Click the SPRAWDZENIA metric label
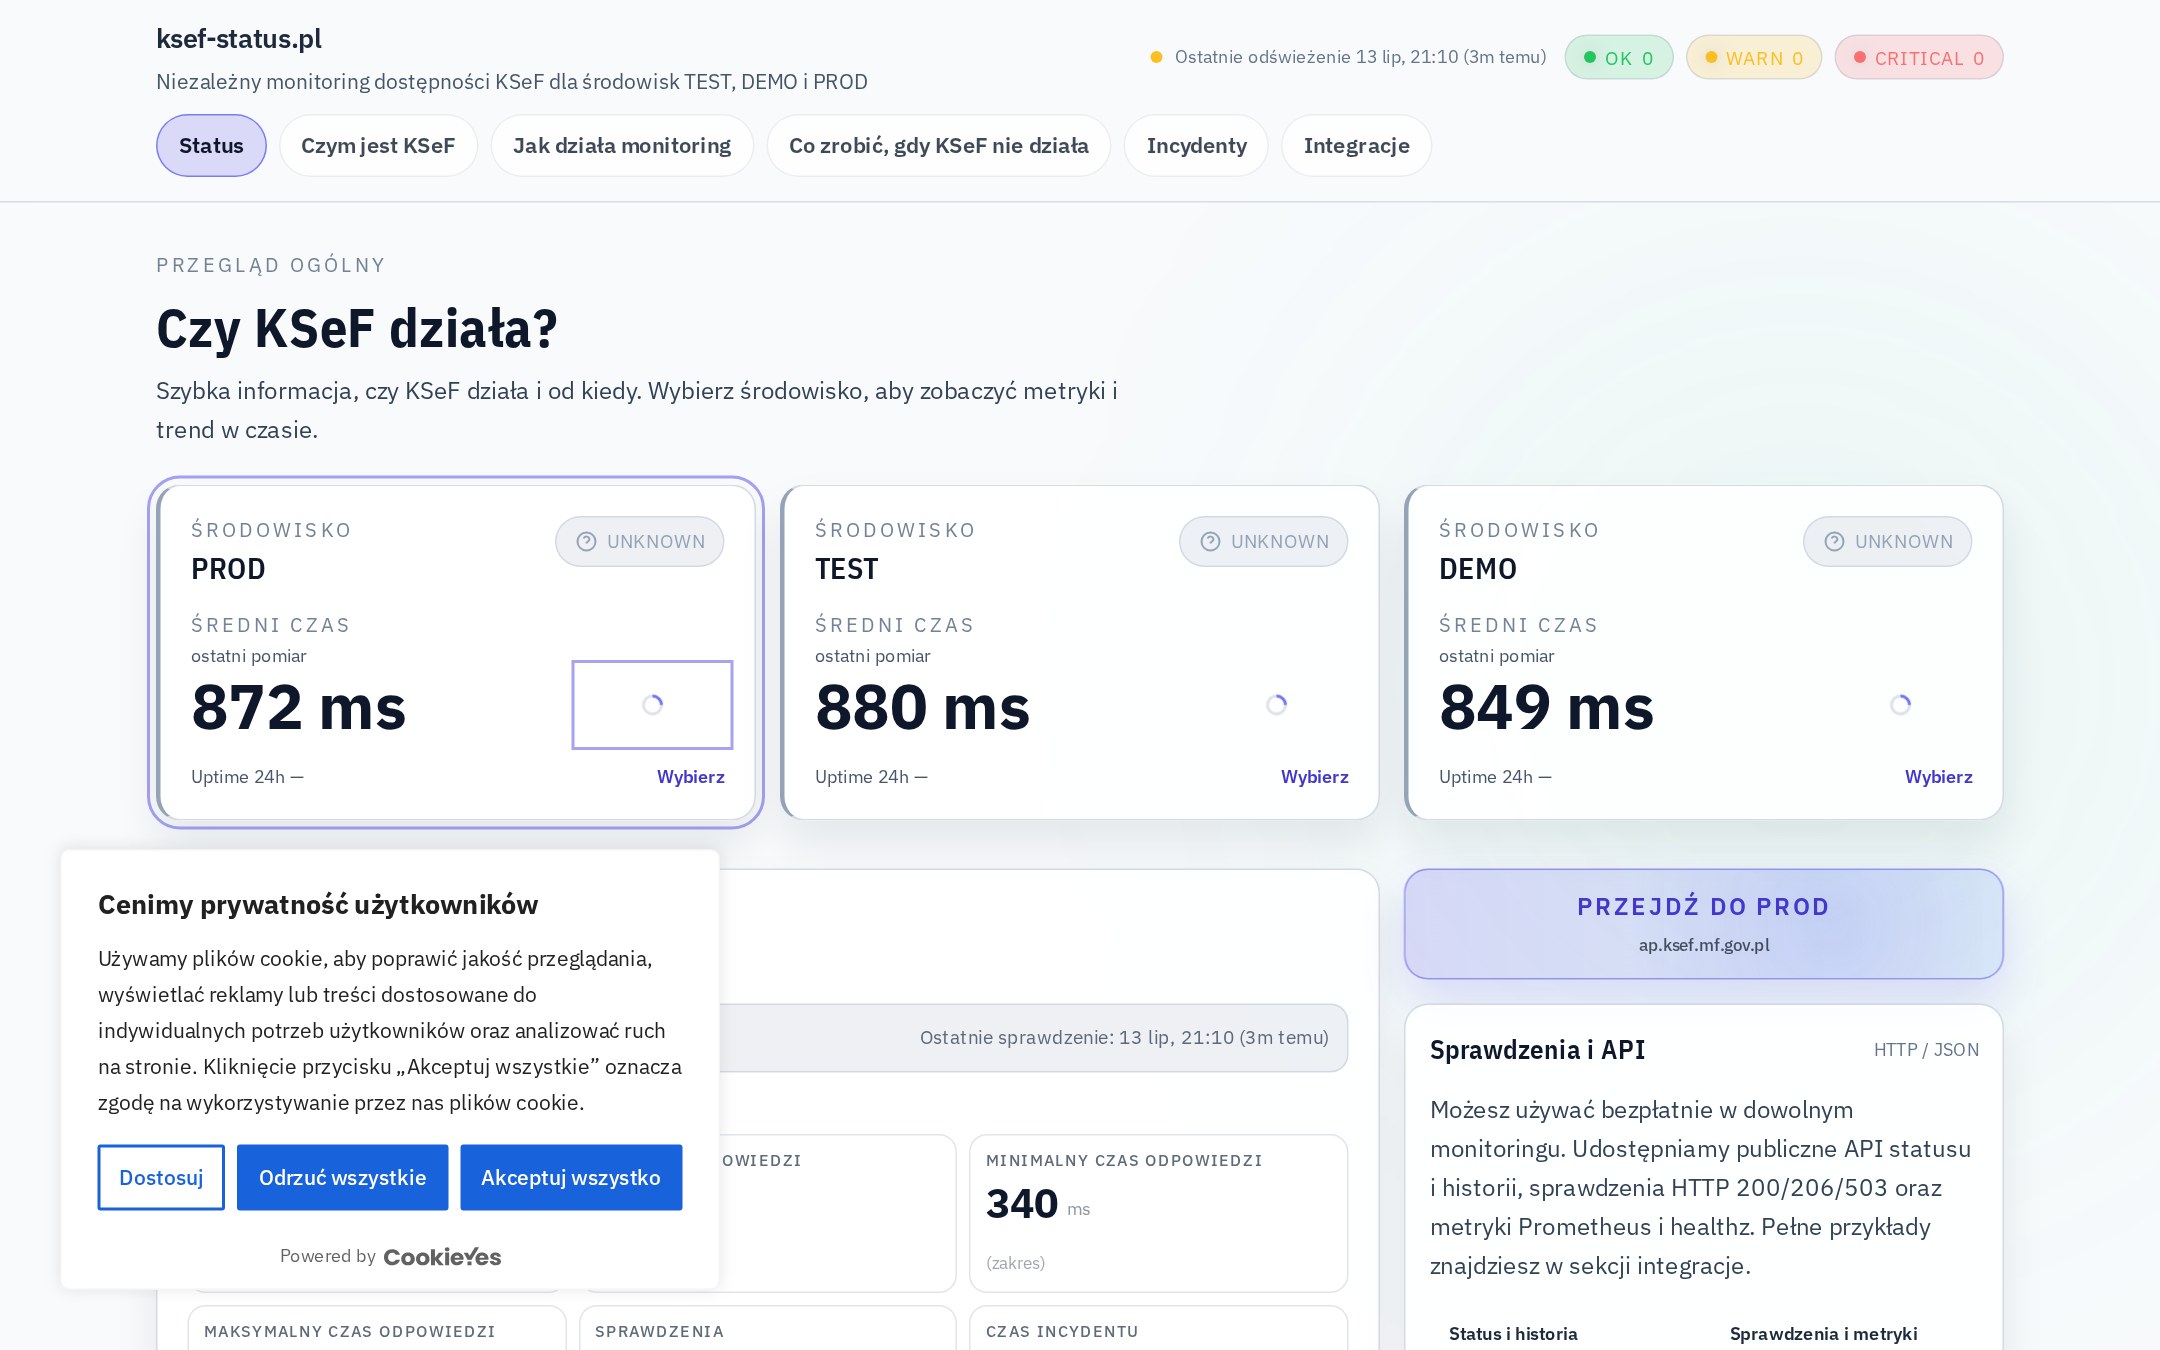2160x1350 pixels. 659,1332
